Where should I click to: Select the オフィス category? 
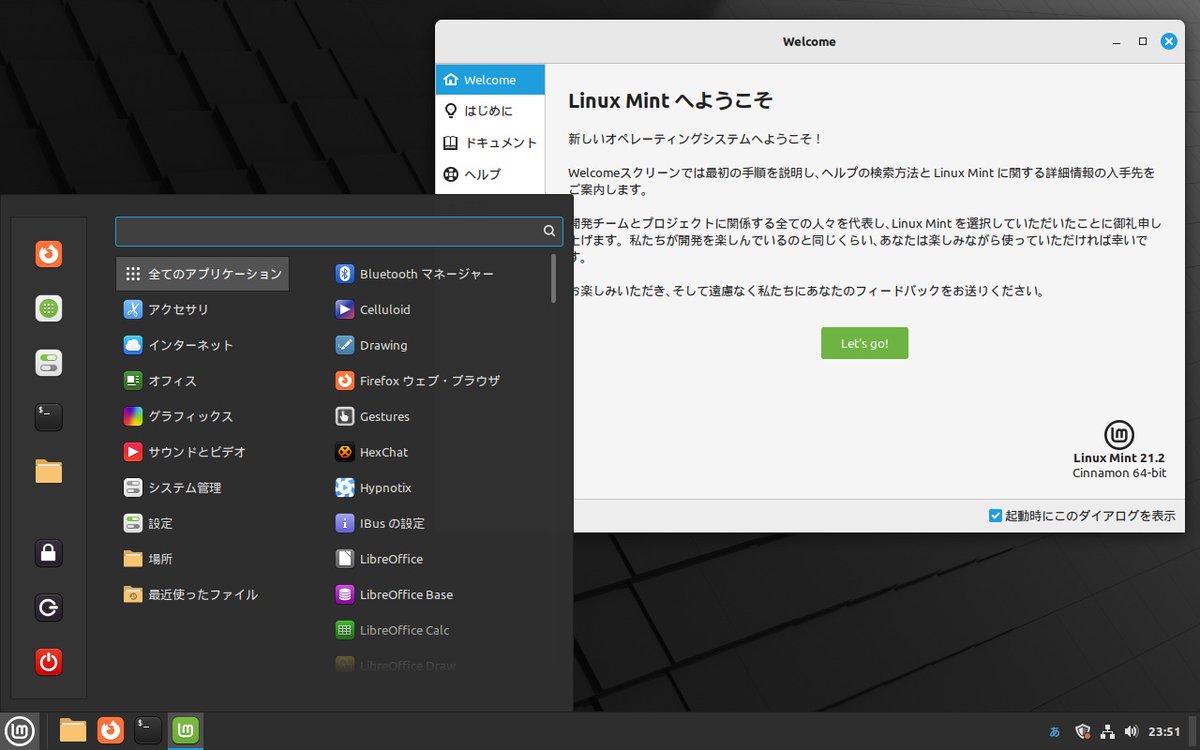tap(180, 380)
